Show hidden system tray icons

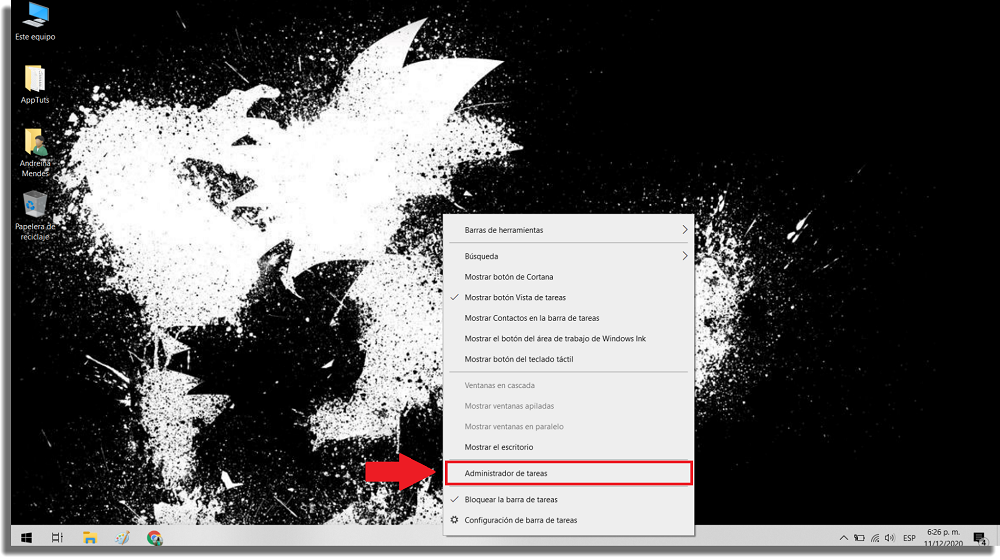[843, 538]
